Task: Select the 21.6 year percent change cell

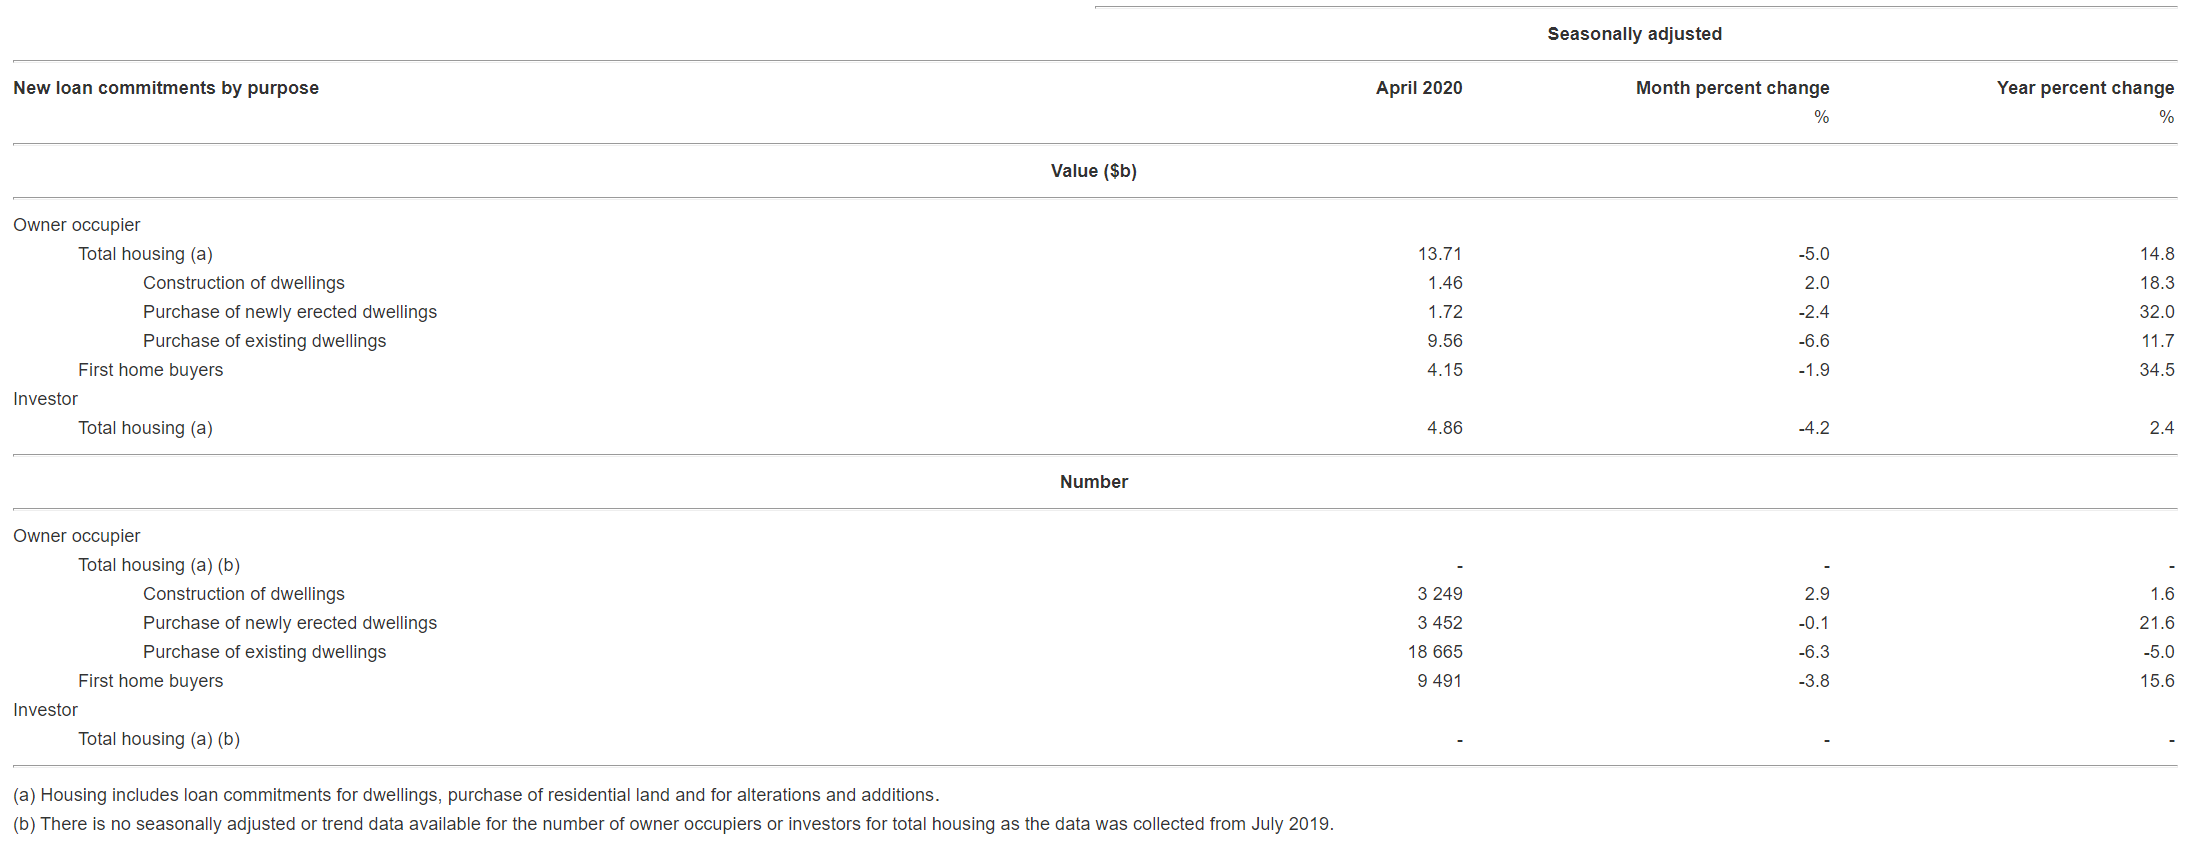Action: pos(2156,623)
